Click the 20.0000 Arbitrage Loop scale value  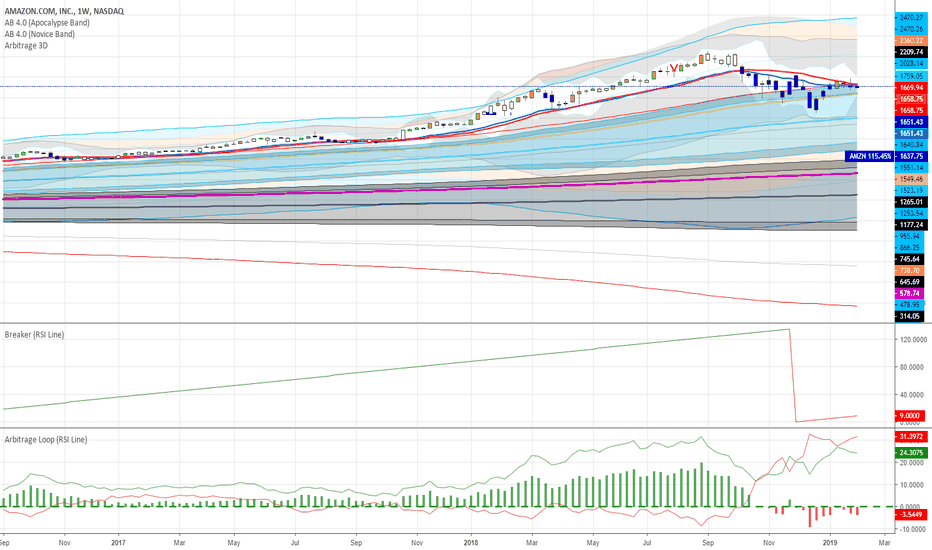(x=914, y=463)
